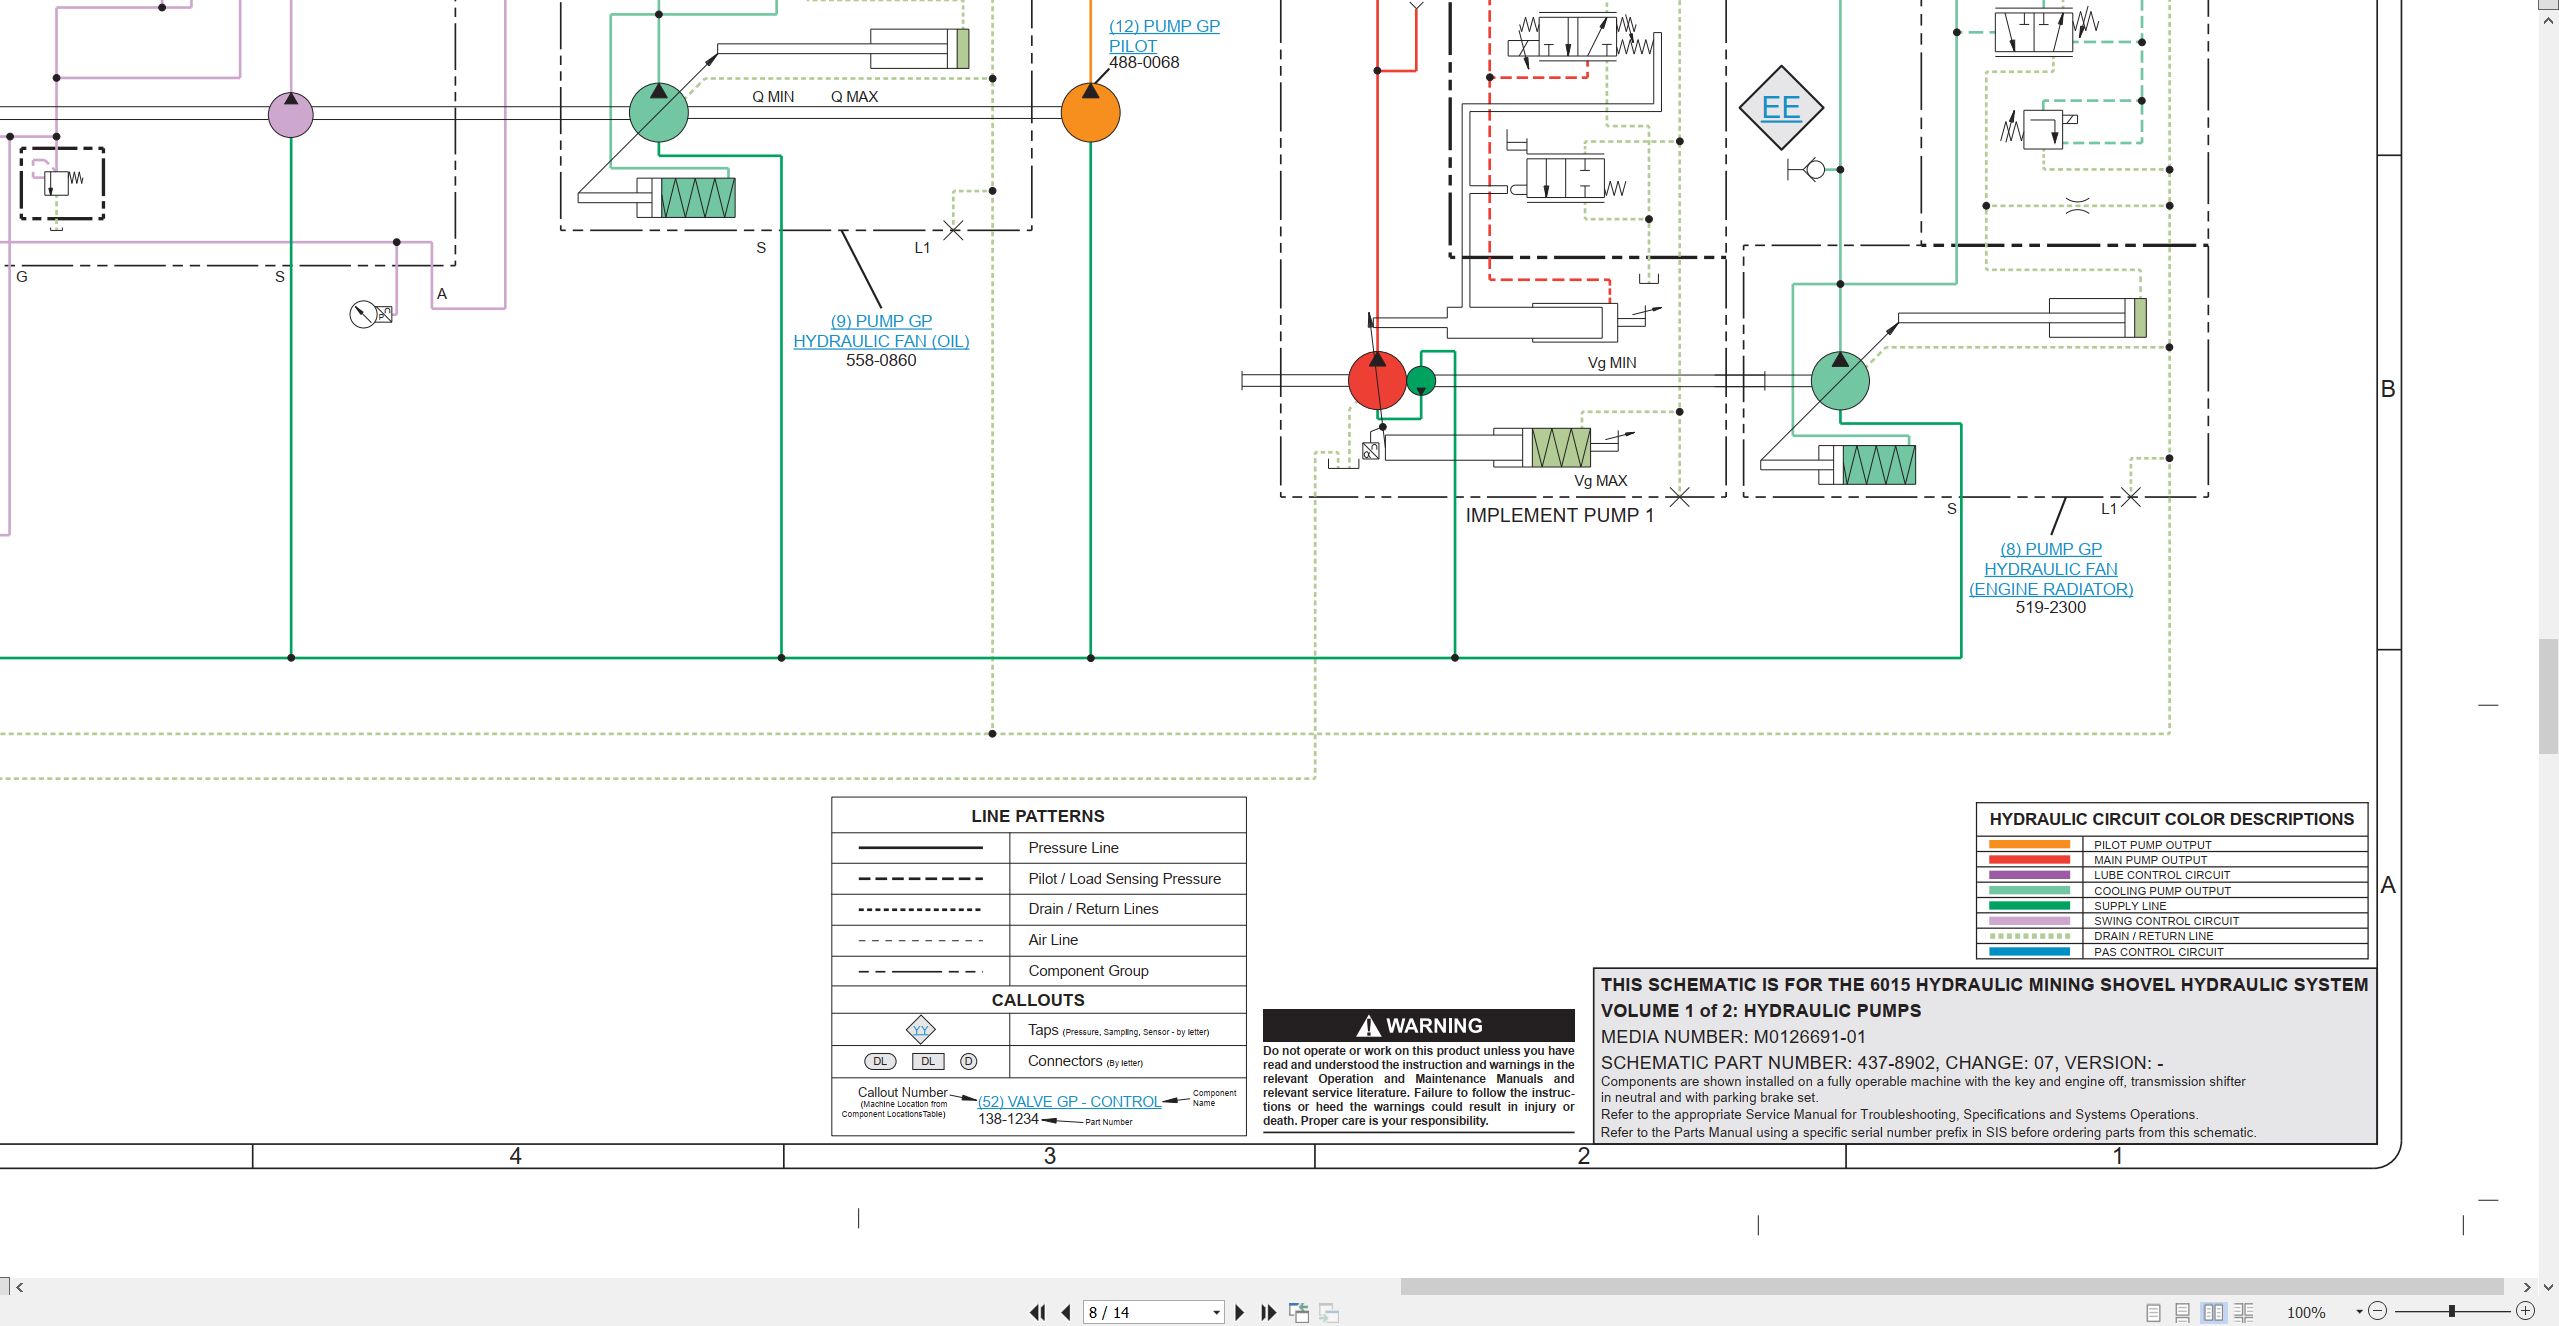Click the zoom in plus icon
This screenshot has width=2559, height=1326.
(2525, 1311)
